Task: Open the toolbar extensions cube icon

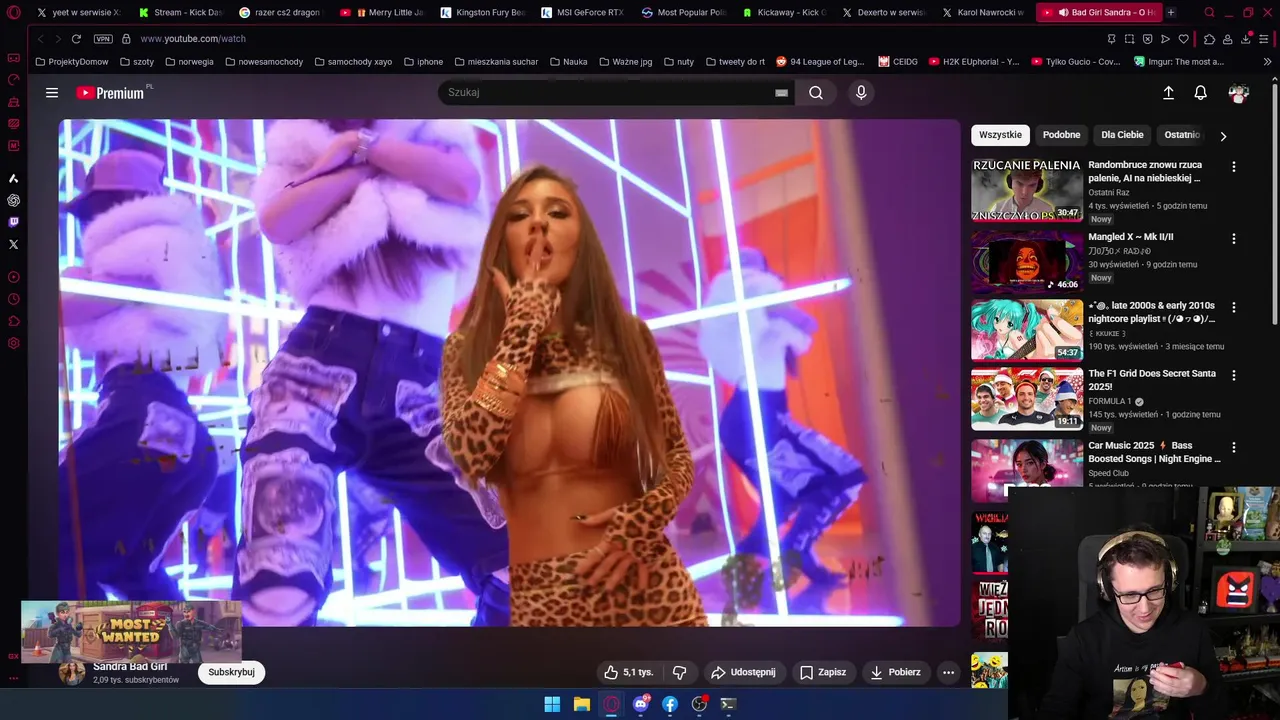Action: (1209, 39)
